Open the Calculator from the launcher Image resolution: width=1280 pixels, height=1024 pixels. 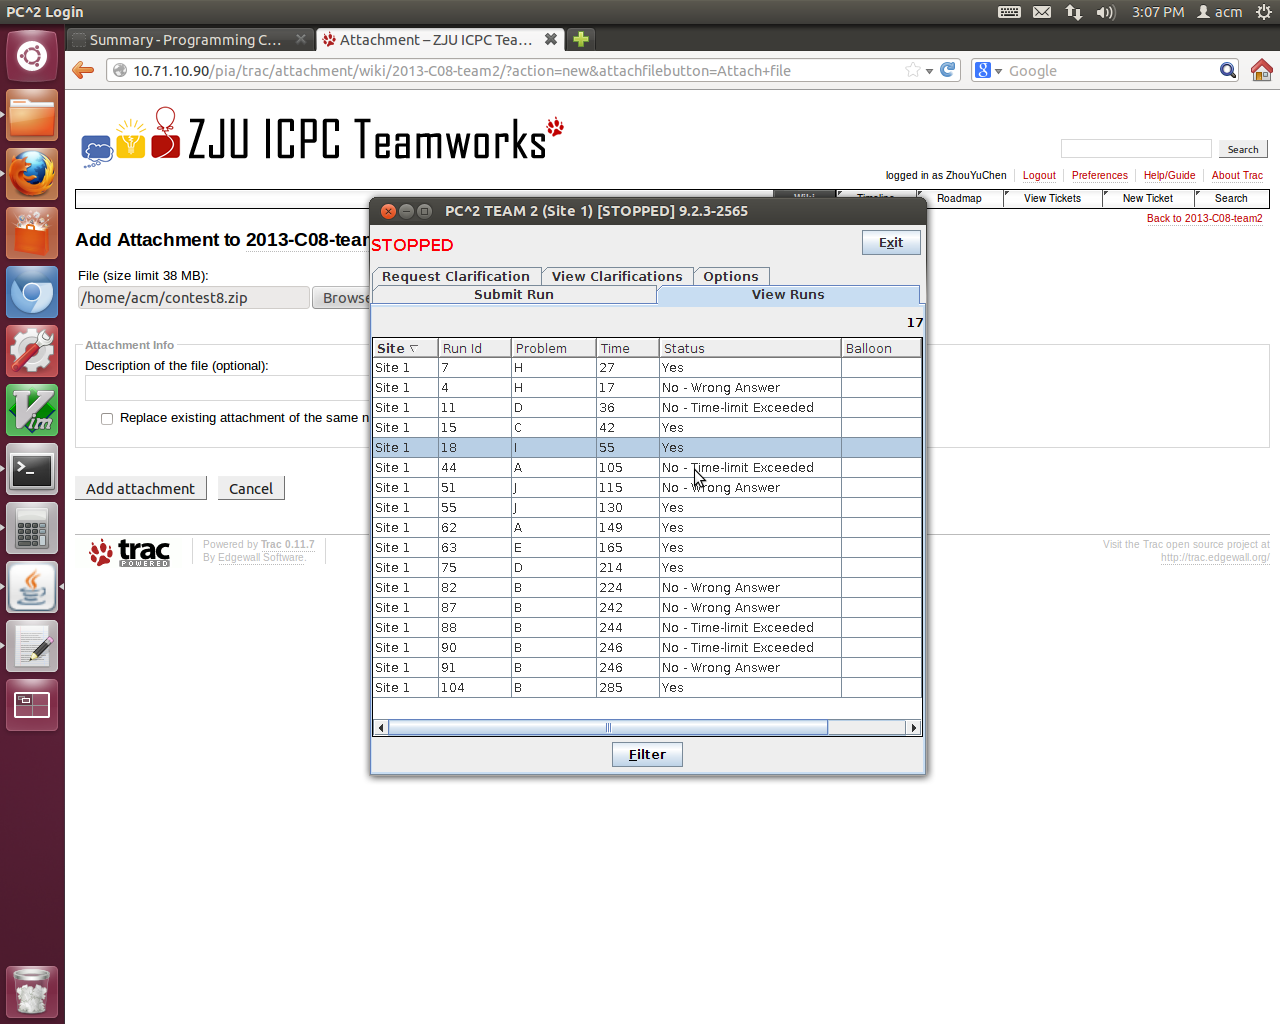32,529
